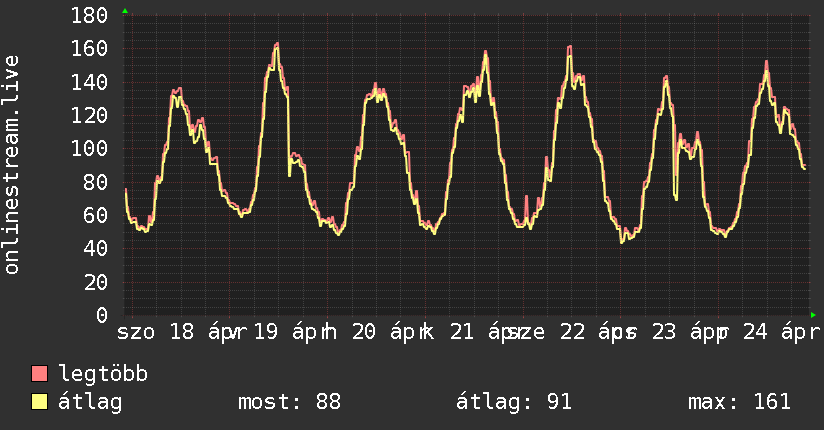Viewport: 824px width, 430px height.
Task: Click the y-axis label 140
Action: 89,82
